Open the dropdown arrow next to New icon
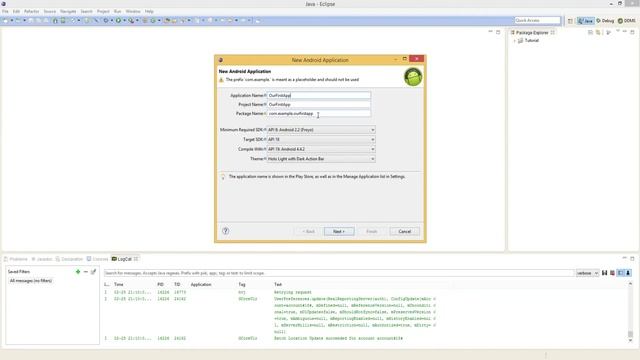This screenshot has height=360, width=640. (x=11, y=20)
